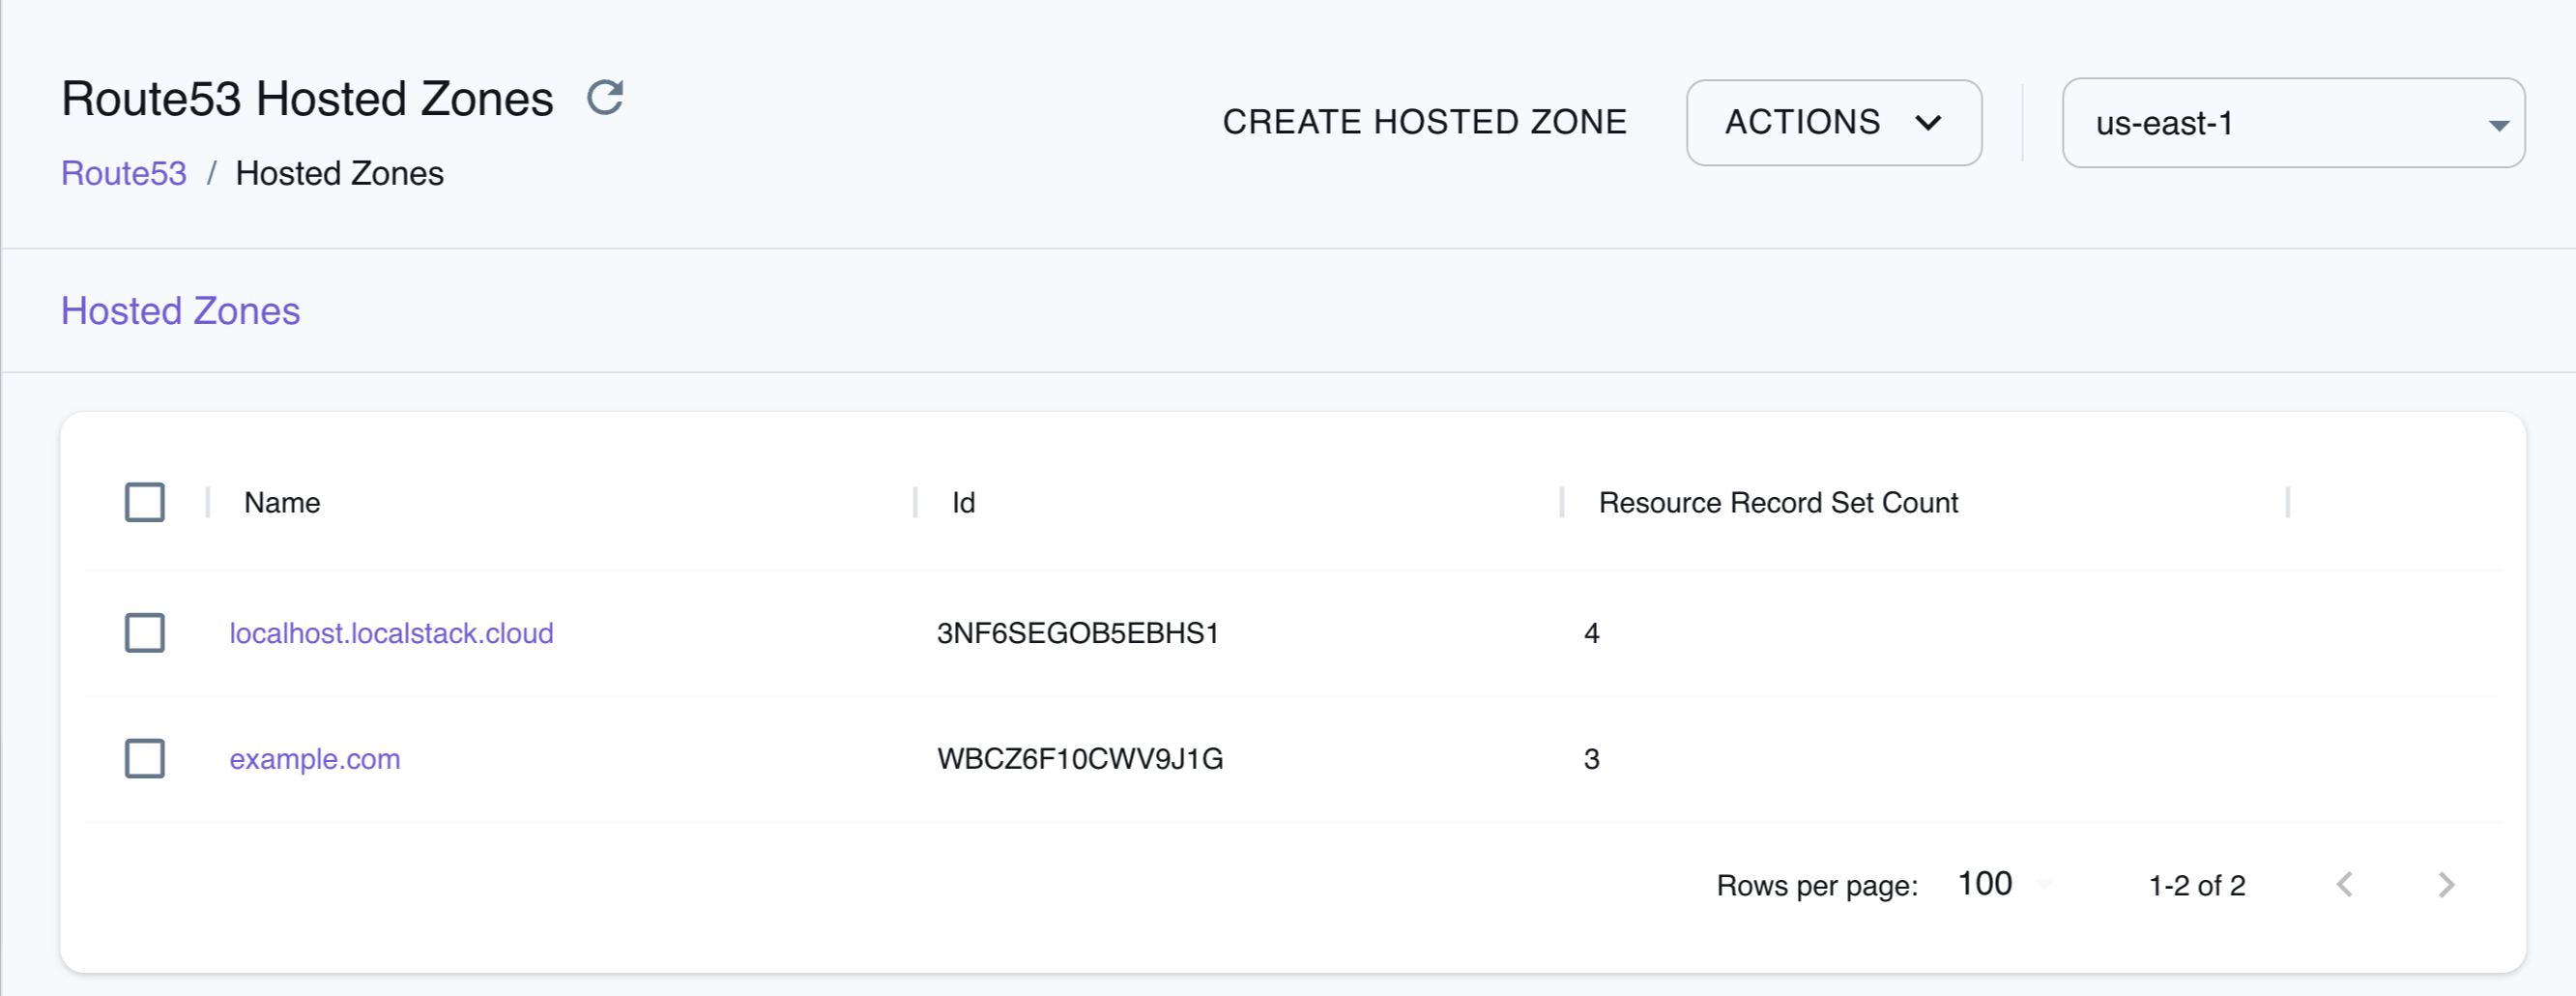Click the zone ID WBCZ6F10CWV9J1G cell
Screen dimensions: 2576x996
tap(1080, 759)
